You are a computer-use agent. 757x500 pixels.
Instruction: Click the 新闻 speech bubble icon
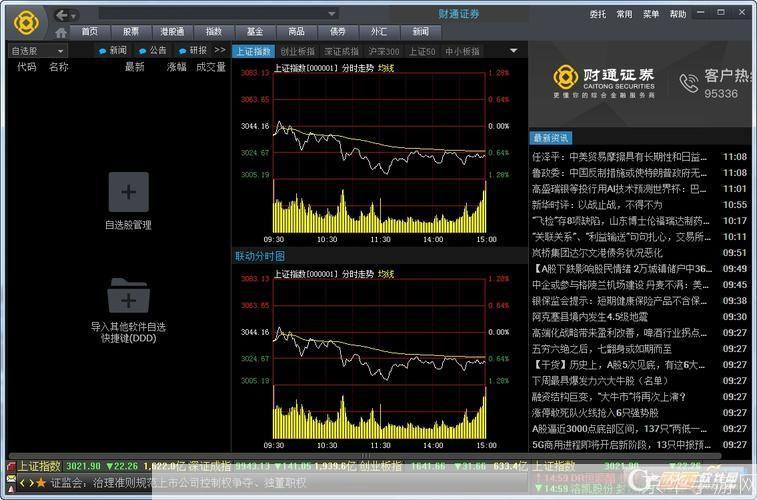(x=103, y=50)
